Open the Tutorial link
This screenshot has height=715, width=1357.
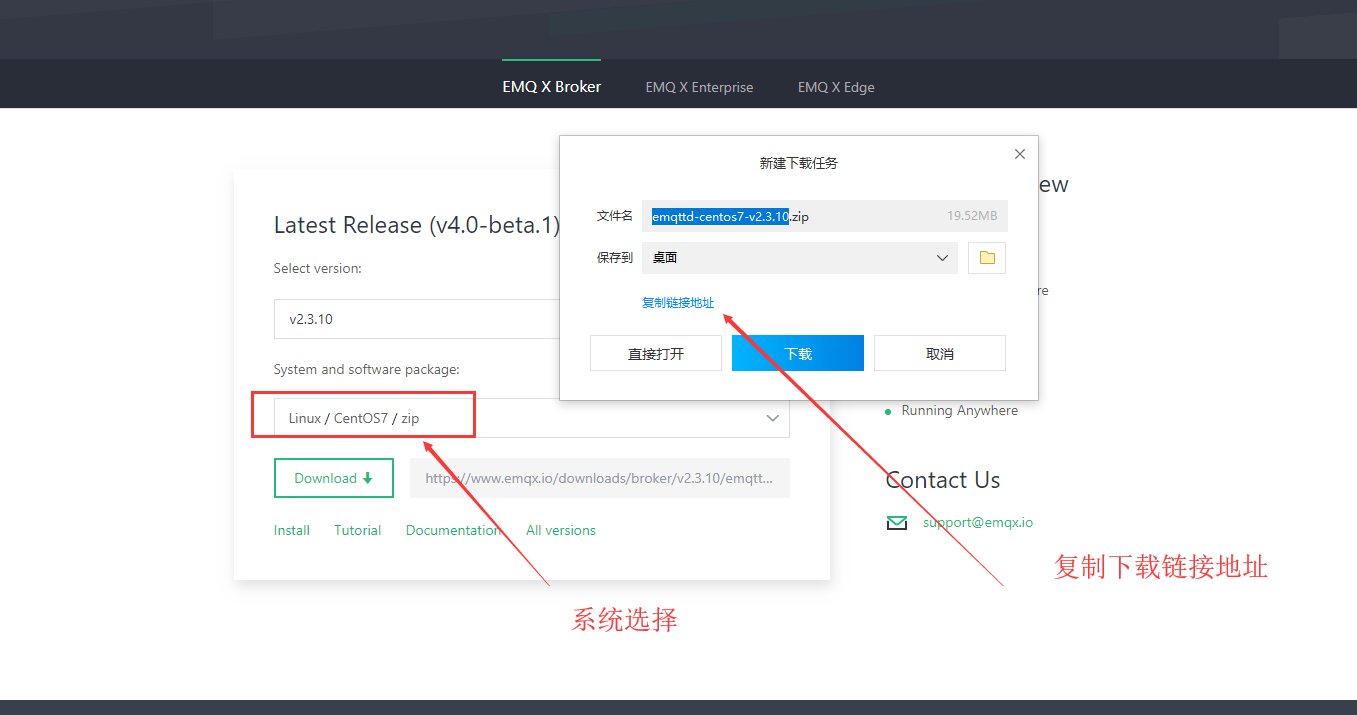(x=358, y=530)
